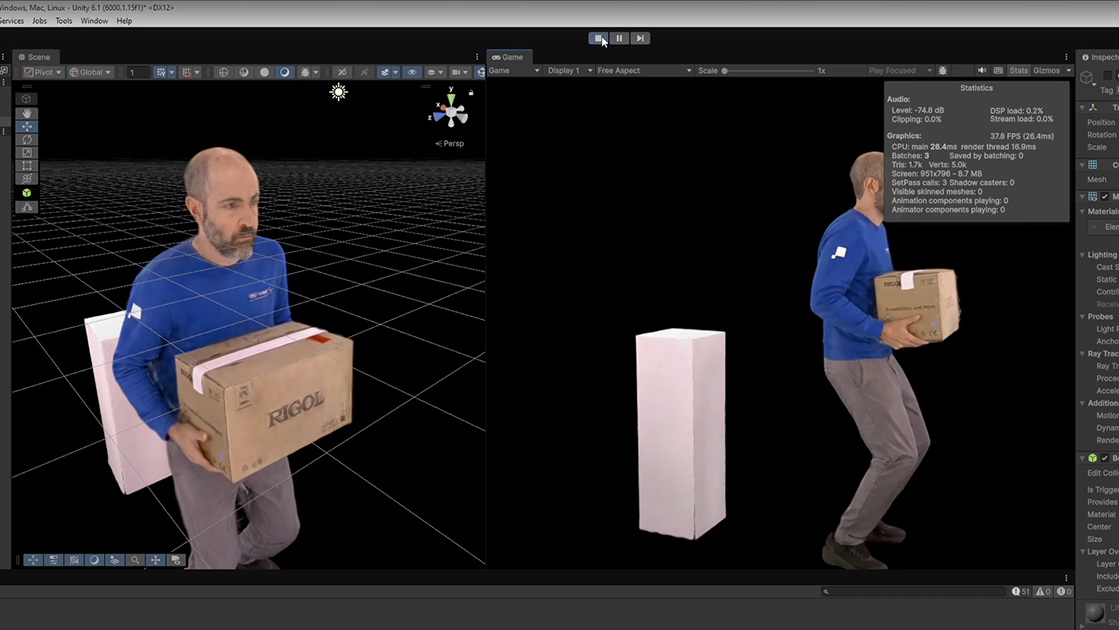
Task: Choose the shaded wireframe draw mode
Action: click(244, 72)
